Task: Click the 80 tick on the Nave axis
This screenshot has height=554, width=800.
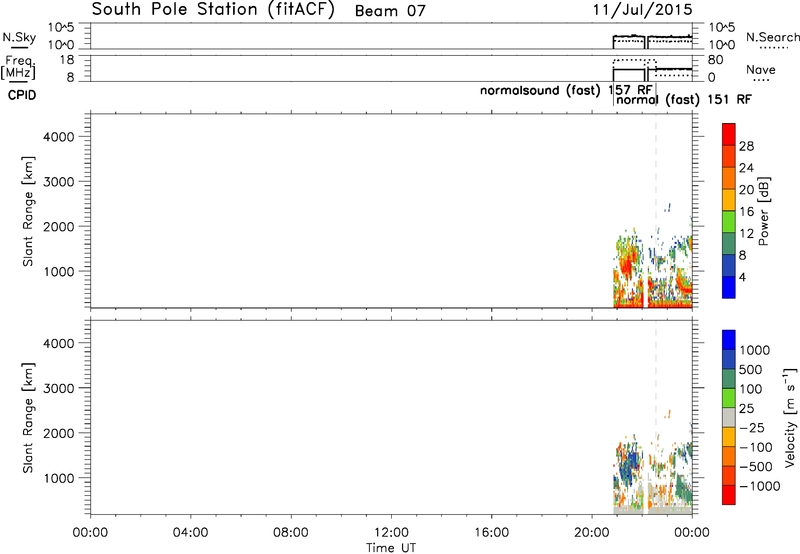Action: 716,60
